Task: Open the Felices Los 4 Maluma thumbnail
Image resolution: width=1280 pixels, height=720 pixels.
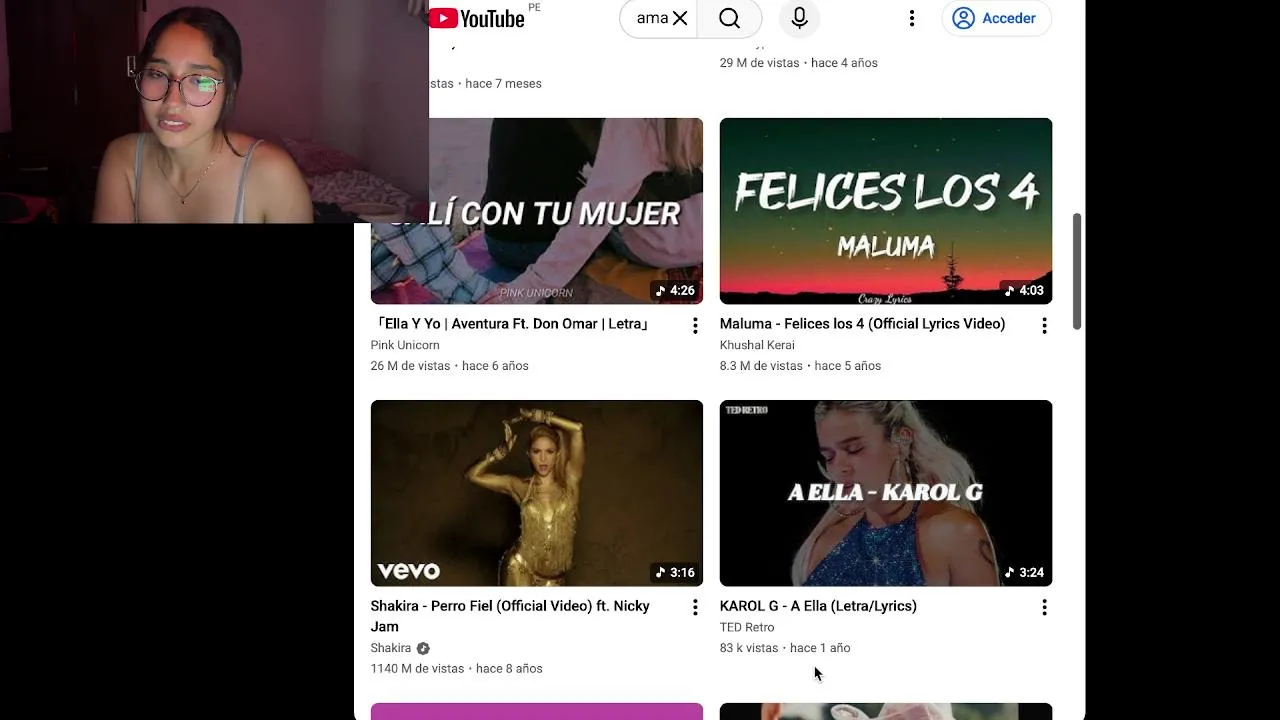Action: click(x=886, y=211)
